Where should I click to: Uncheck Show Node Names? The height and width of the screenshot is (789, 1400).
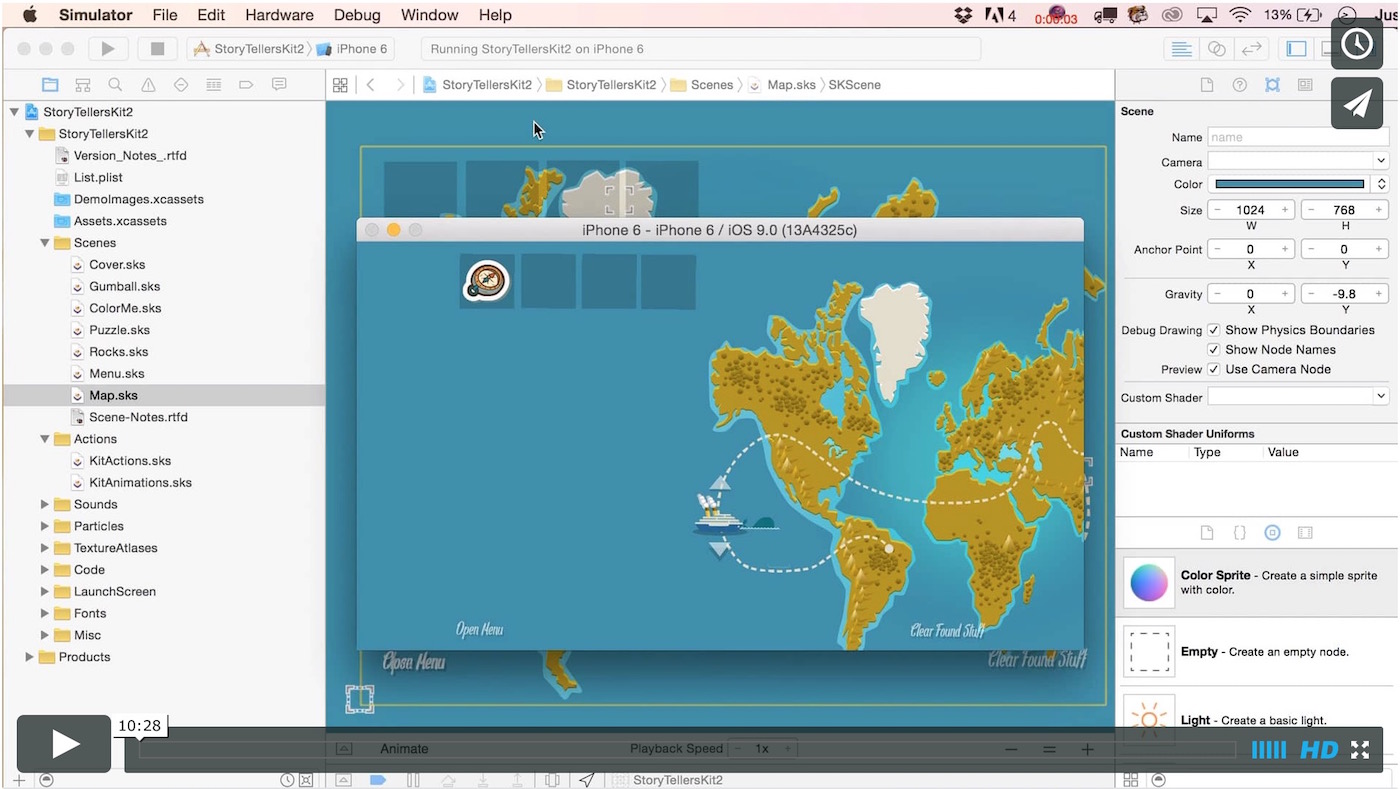(1214, 350)
